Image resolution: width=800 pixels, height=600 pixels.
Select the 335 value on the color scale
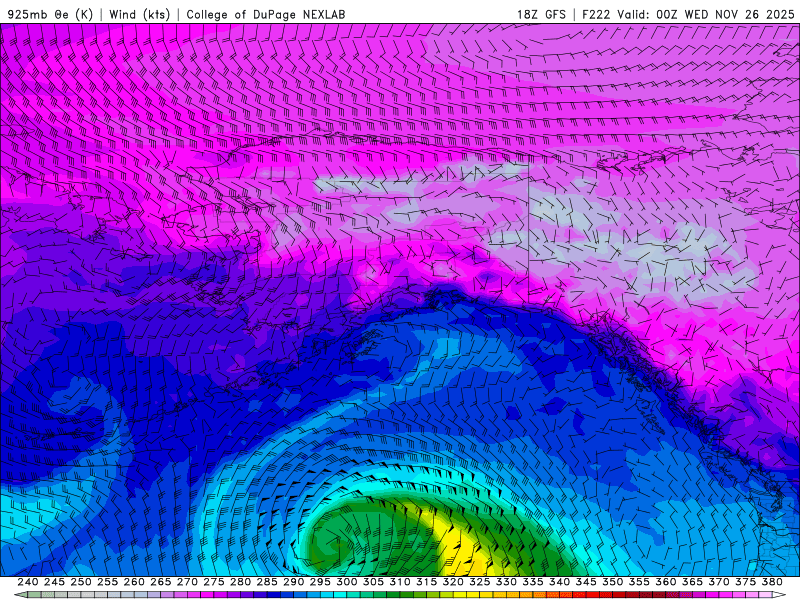click(x=533, y=582)
